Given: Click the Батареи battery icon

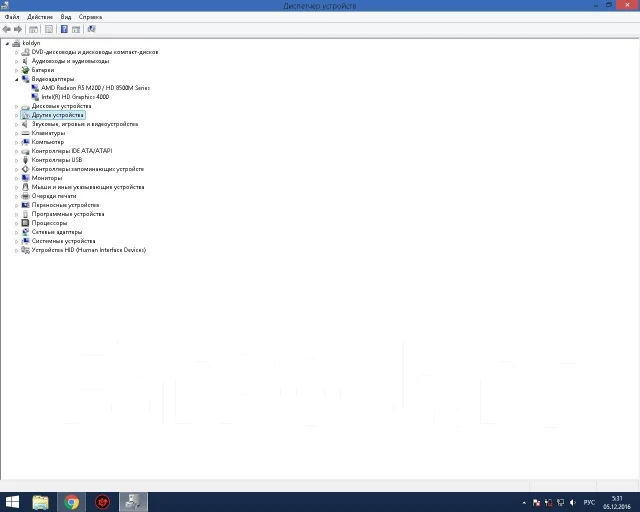Looking at the screenshot, I should pyautogui.click(x=25, y=70).
